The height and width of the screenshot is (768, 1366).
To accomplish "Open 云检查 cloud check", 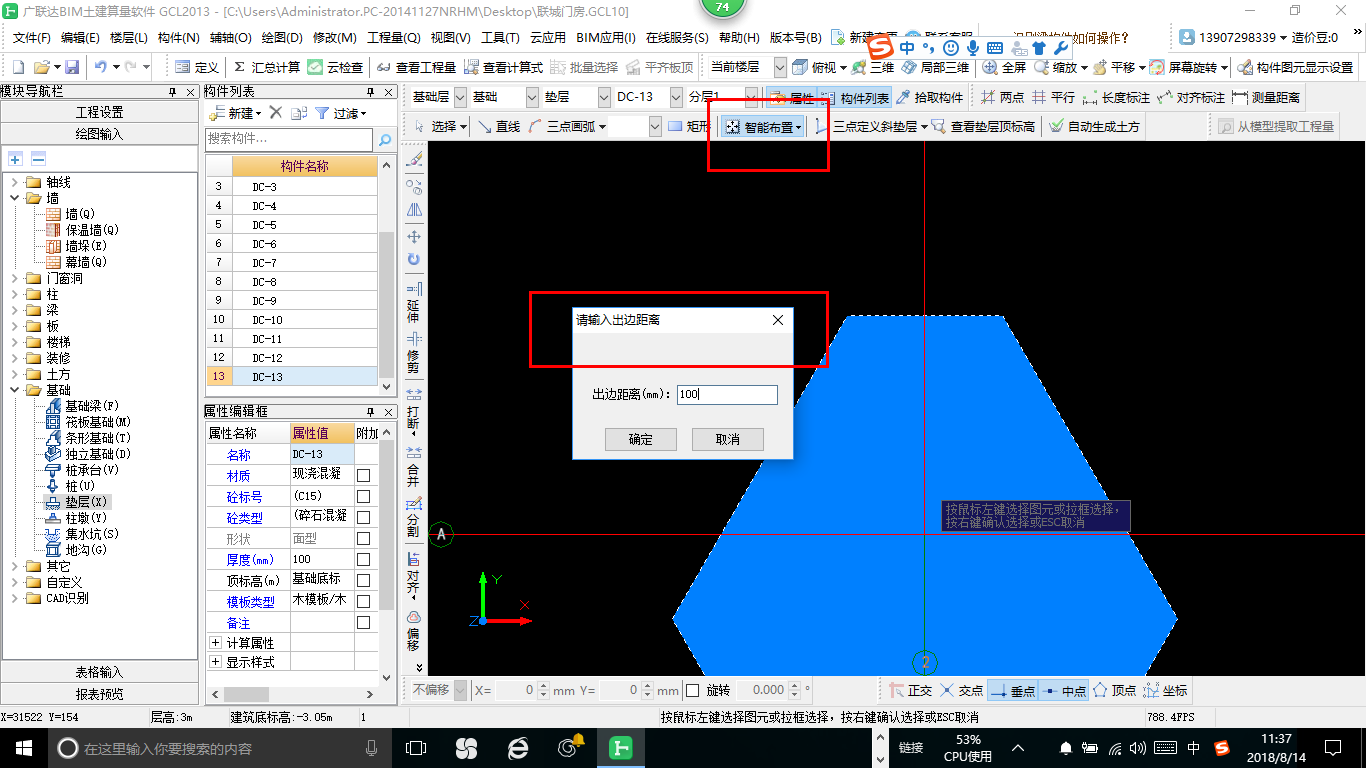I will pos(336,67).
